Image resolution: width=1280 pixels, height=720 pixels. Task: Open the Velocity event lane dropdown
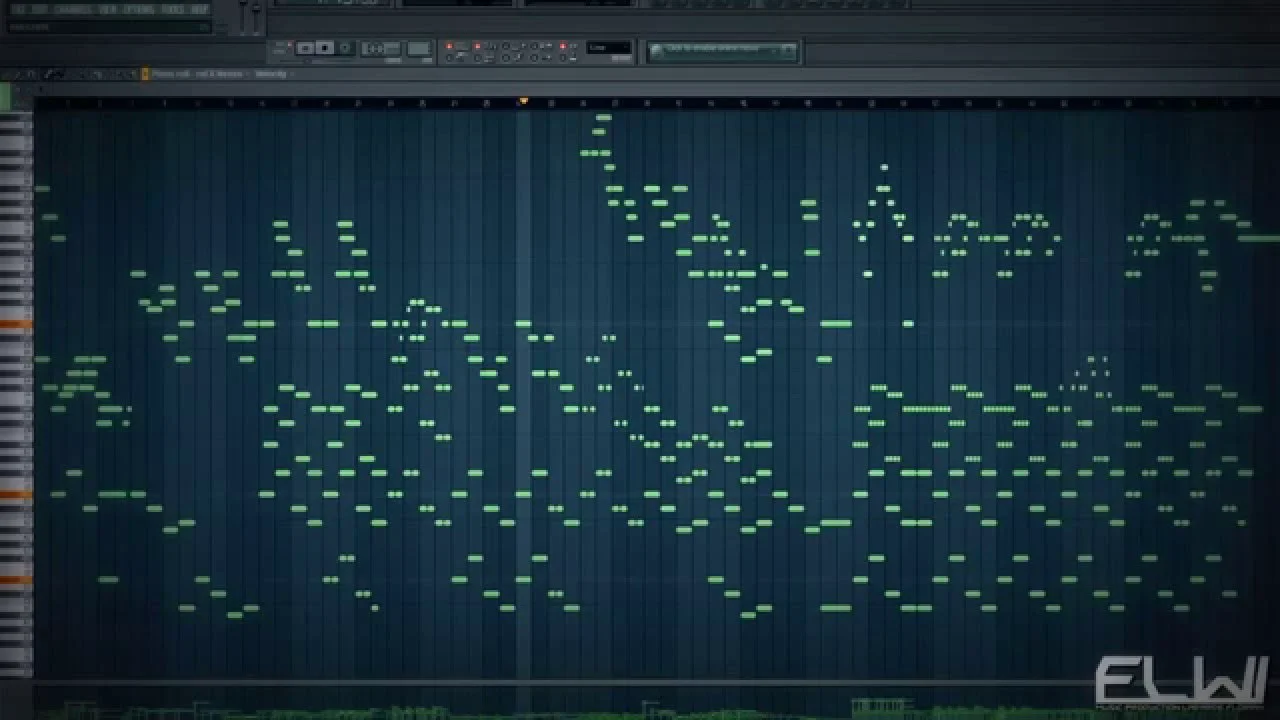271,74
